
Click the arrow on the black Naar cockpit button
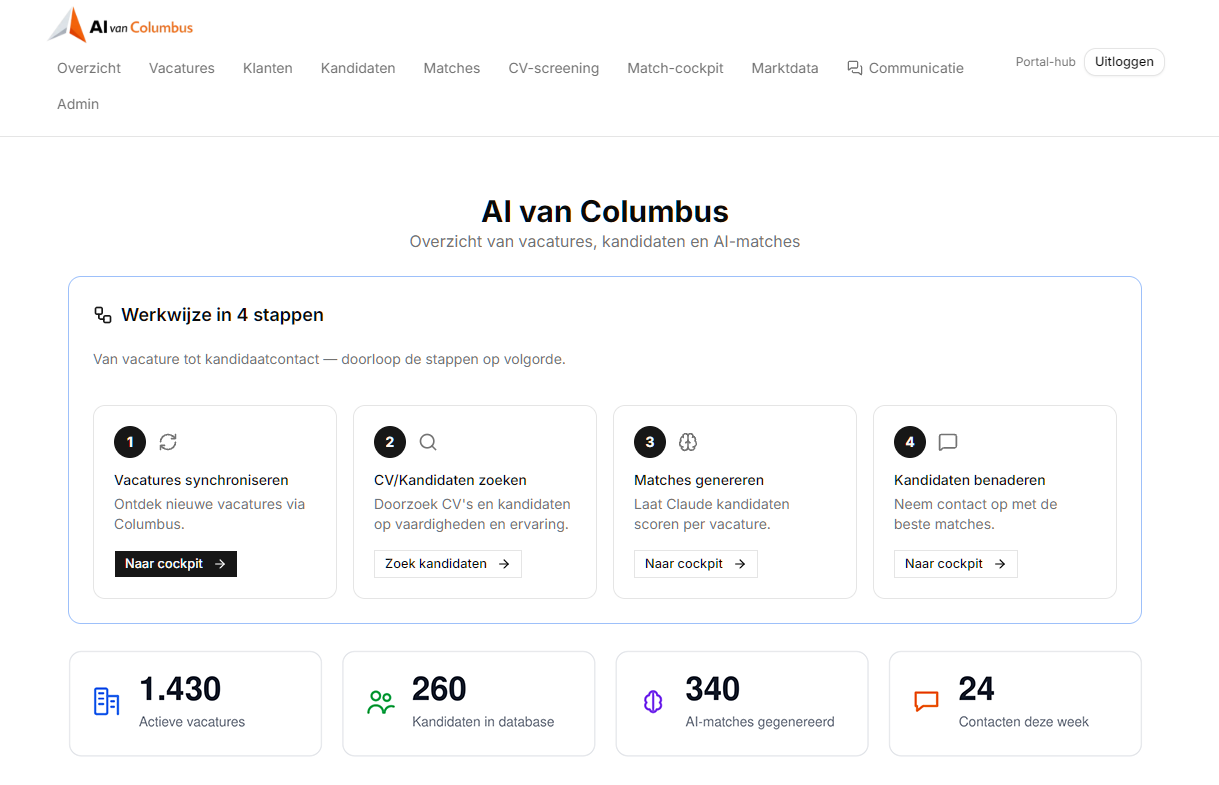tap(220, 564)
